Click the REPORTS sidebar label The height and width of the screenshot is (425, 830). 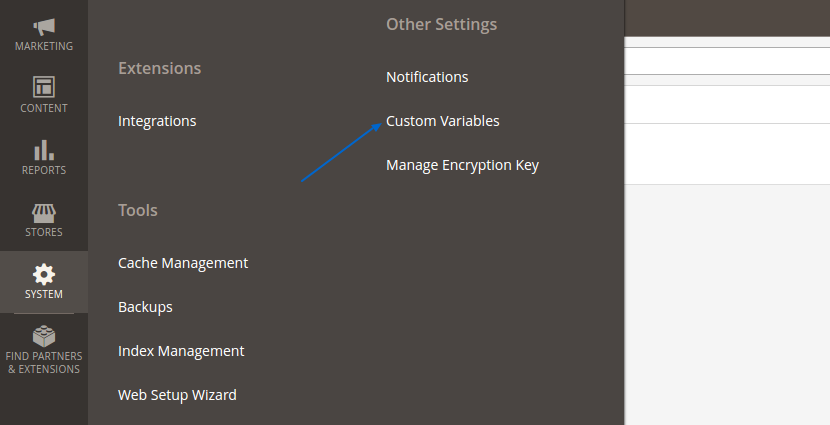coord(44,170)
